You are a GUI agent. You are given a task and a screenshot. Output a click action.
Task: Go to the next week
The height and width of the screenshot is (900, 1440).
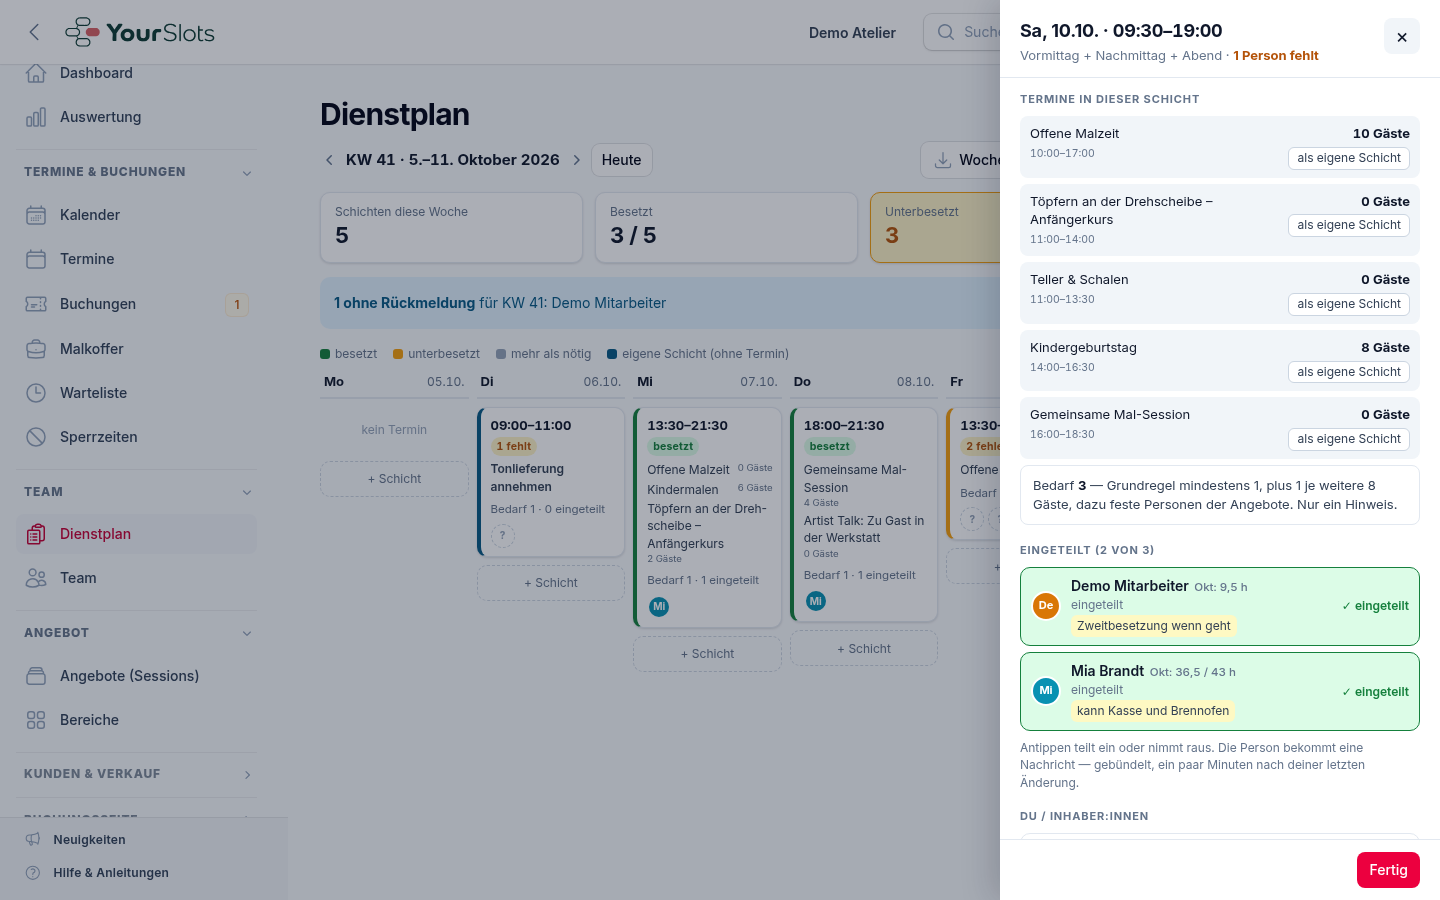point(577,160)
